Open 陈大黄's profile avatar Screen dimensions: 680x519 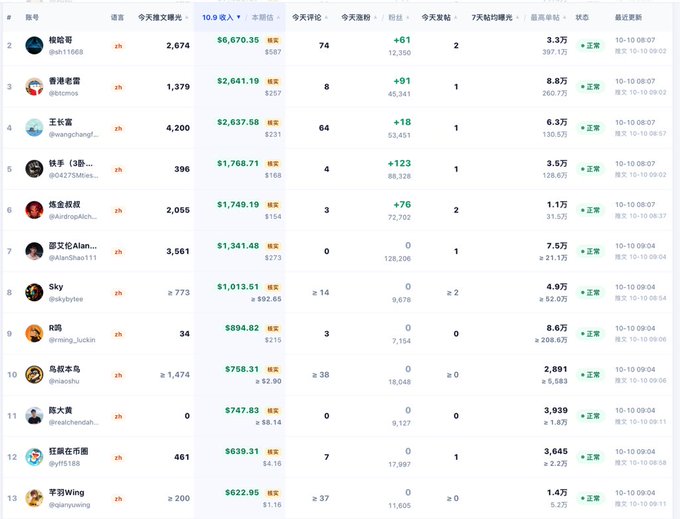coord(34,416)
